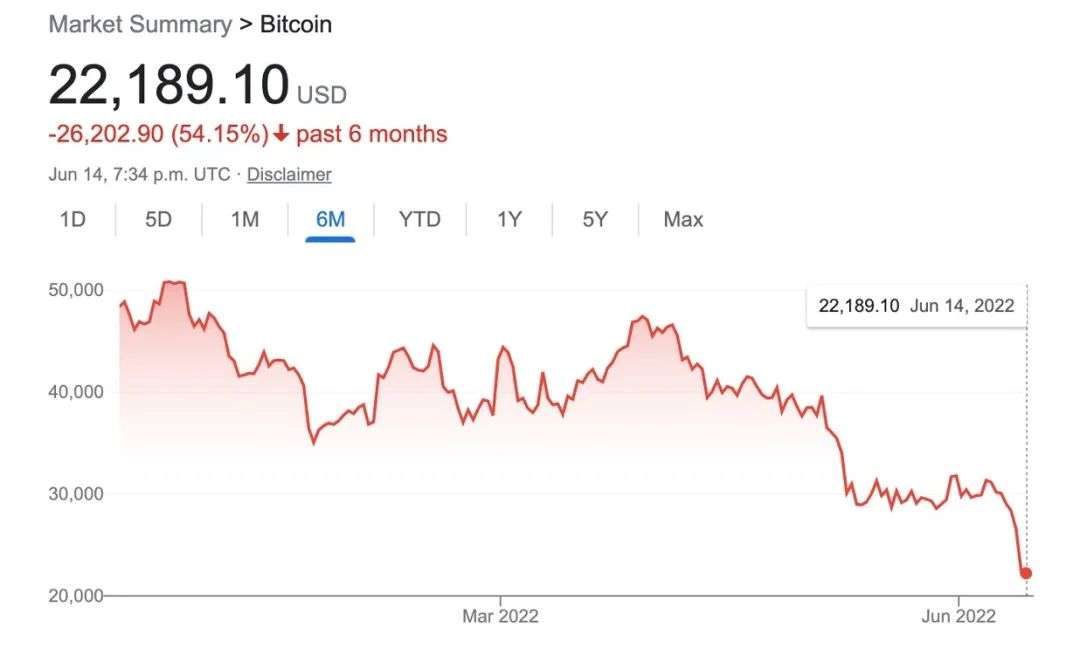Click the red data point marker

1026,573
